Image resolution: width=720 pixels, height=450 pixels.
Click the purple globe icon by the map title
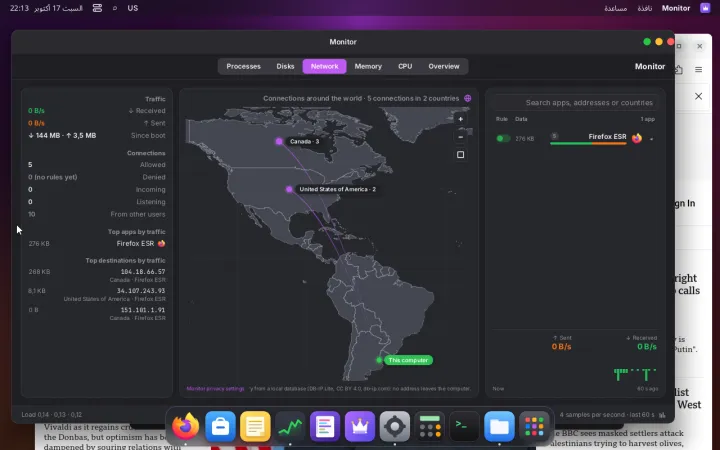coord(467,98)
